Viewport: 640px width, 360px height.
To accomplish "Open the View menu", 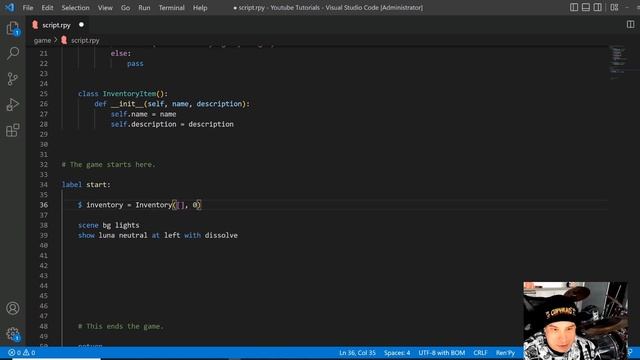I will click(105, 8).
